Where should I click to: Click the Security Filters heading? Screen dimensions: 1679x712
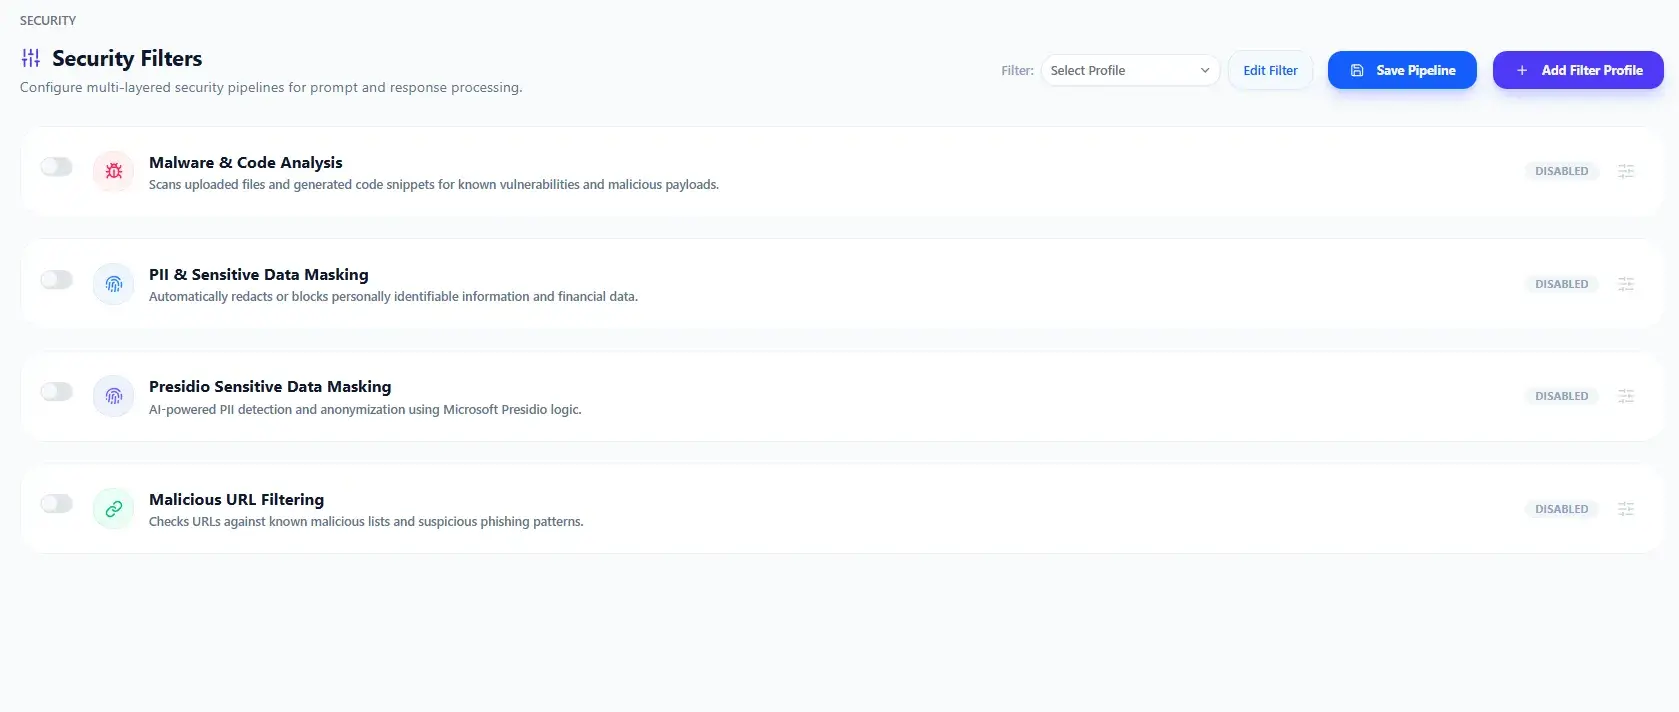(127, 58)
